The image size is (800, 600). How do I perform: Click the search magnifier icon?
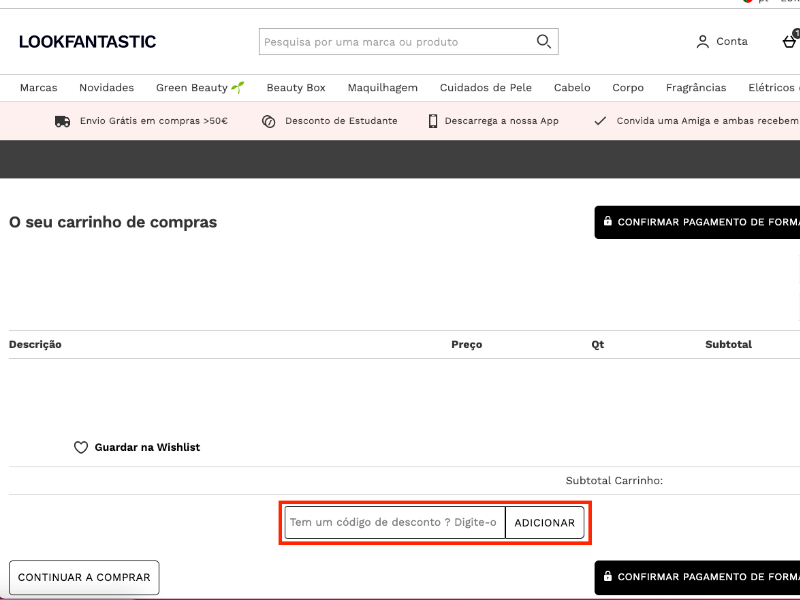click(544, 41)
